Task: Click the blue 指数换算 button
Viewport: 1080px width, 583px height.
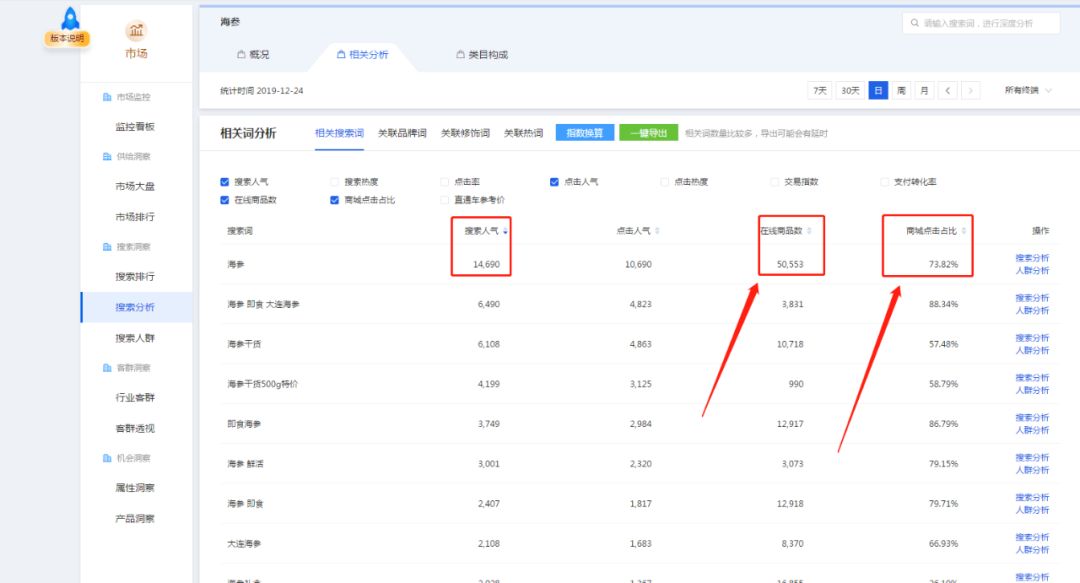Action: pyautogui.click(x=584, y=133)
